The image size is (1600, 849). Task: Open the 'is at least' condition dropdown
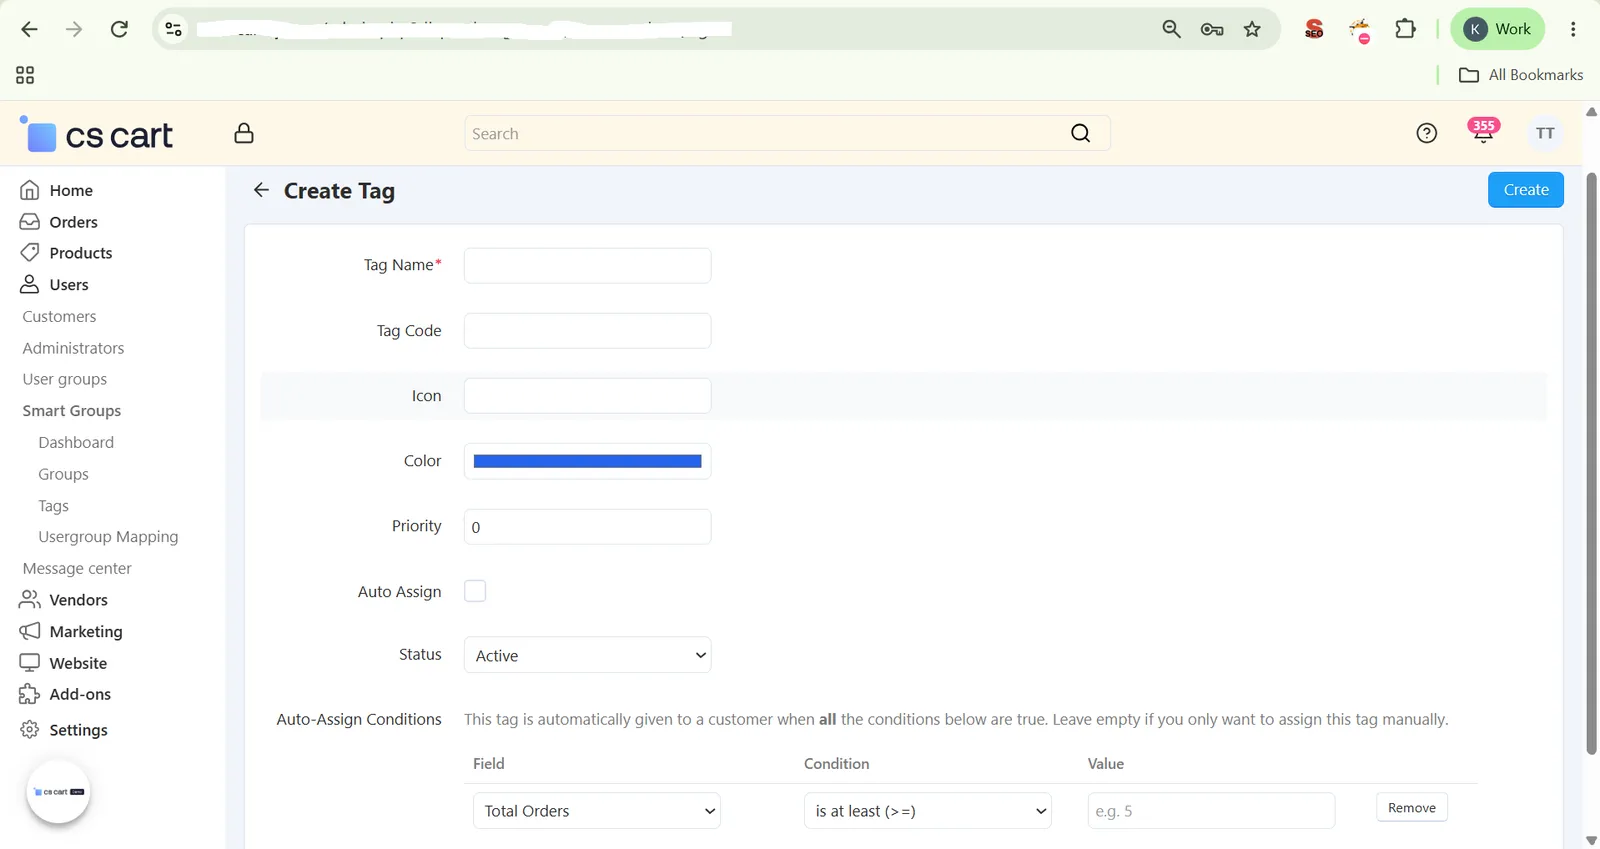[928, 811]
